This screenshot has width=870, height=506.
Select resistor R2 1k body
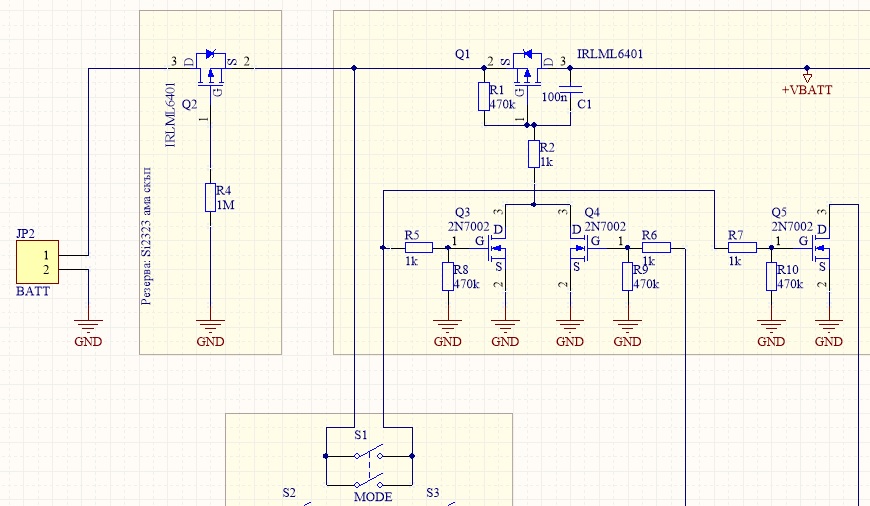[x=534, y=154]
